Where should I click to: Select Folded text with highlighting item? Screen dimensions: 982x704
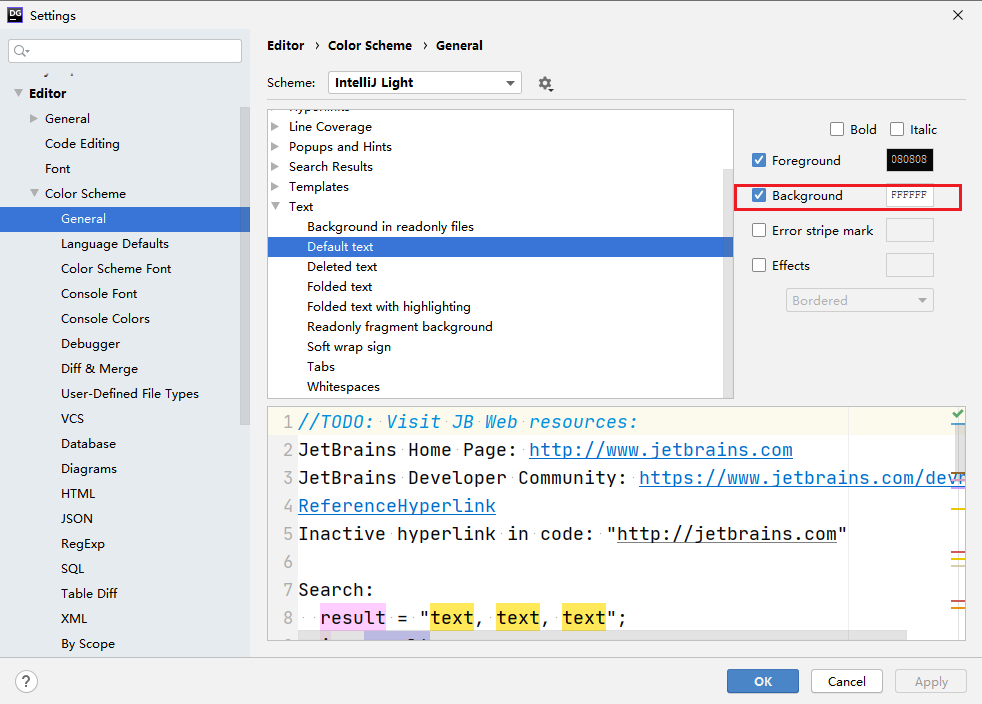[x=388, y=307]
